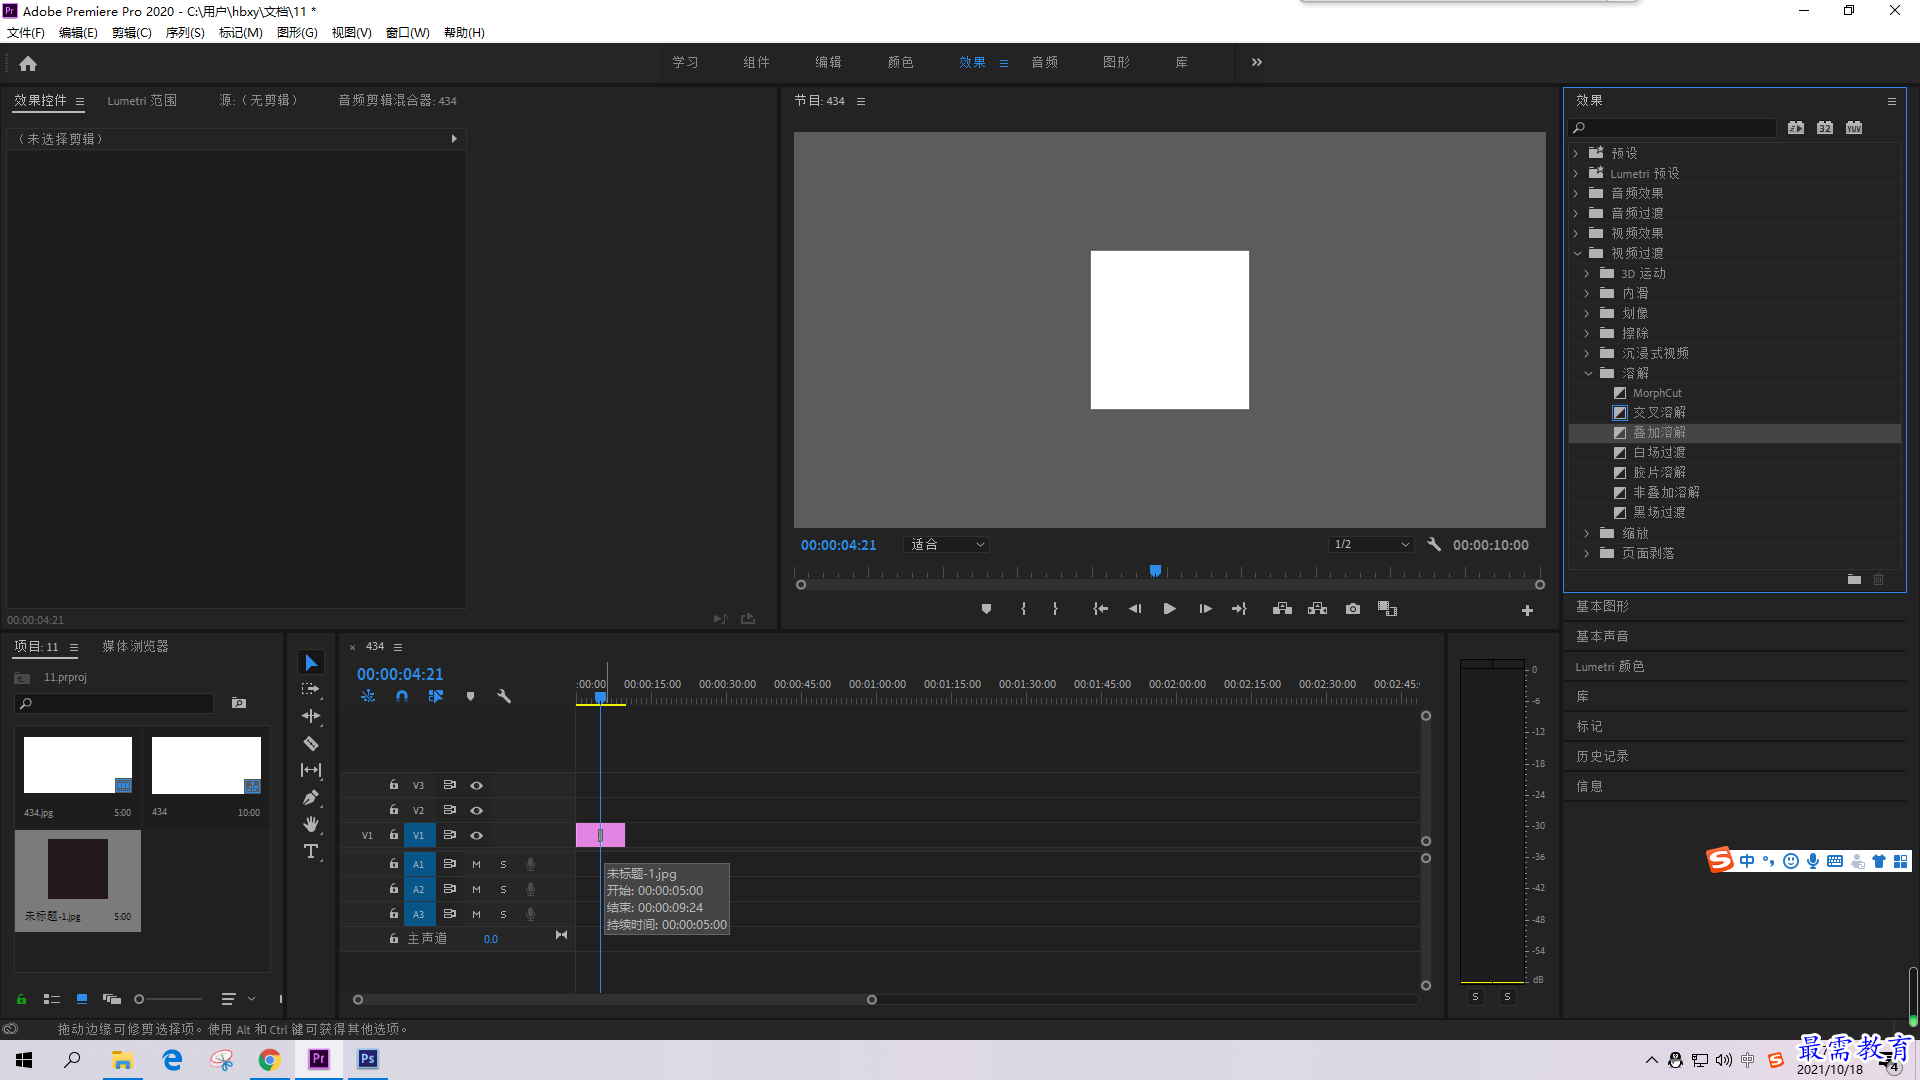Click the Extract button
Image resolution: width=1920 pixels, height=1080 pixels.
pyautogui.click(x=1317, y=608)
